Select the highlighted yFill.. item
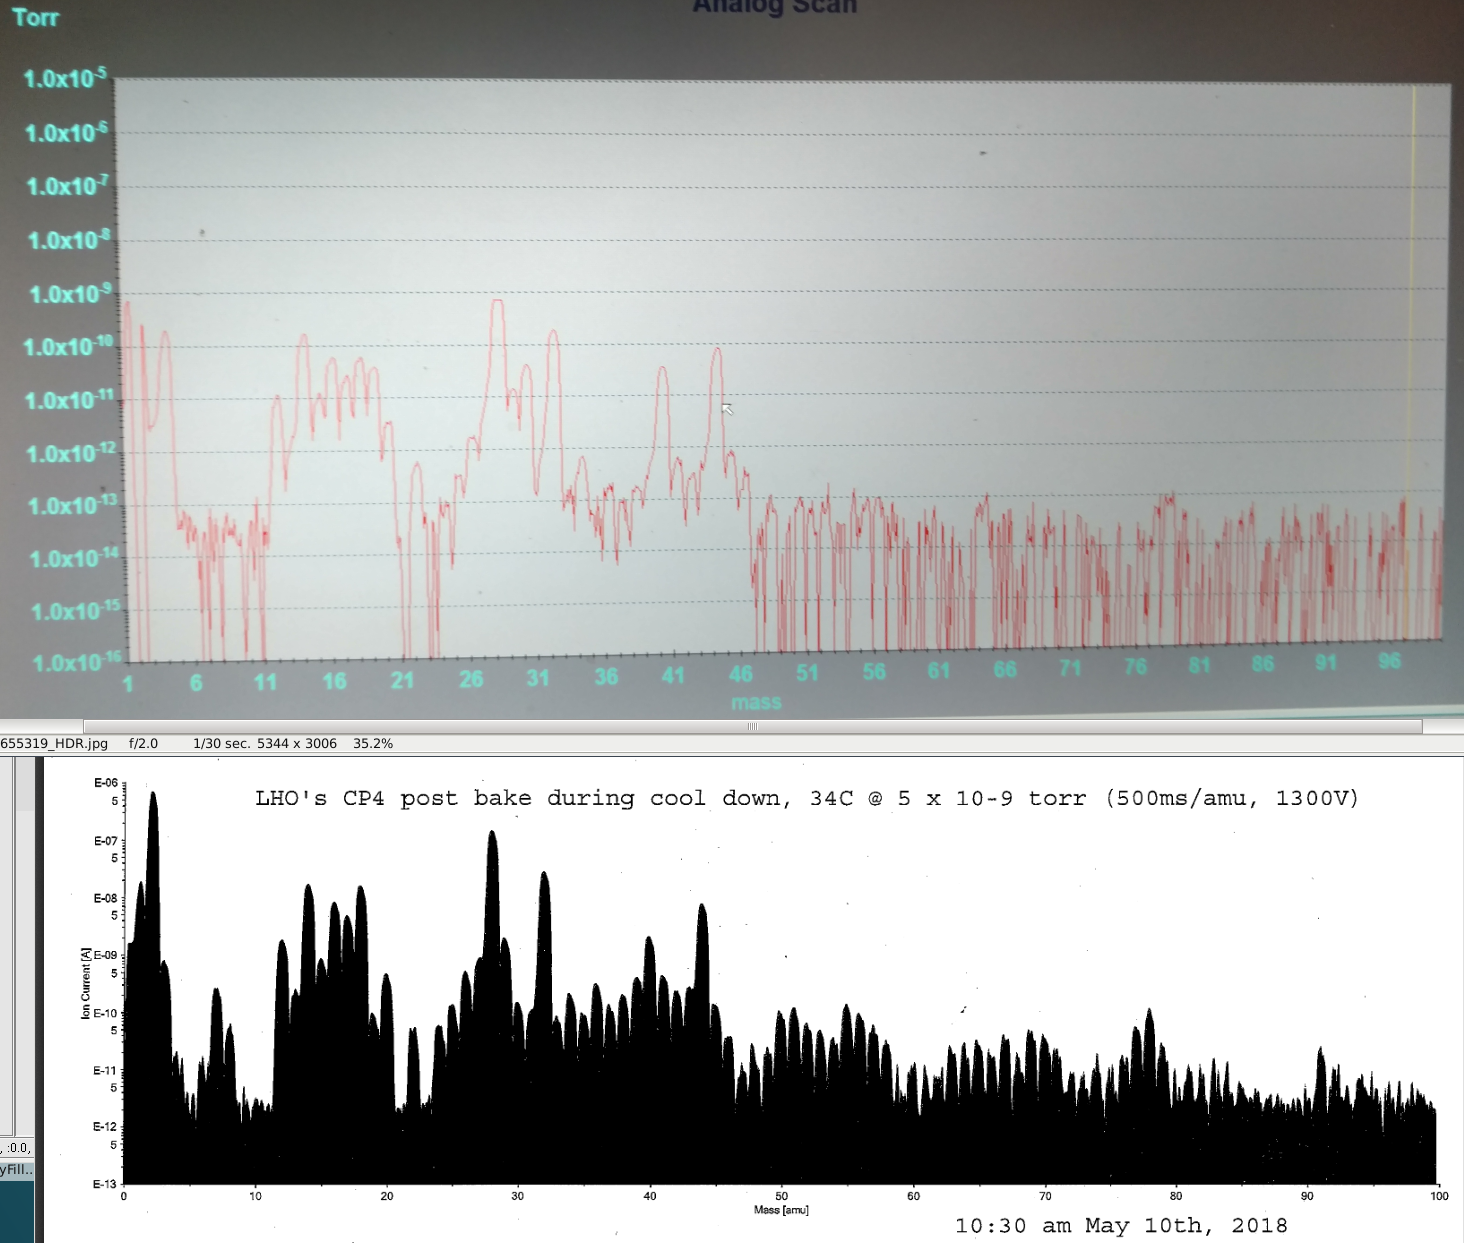This screenshot has height=1243, width=1464. pyautogui.click(x=17, y=1169)
